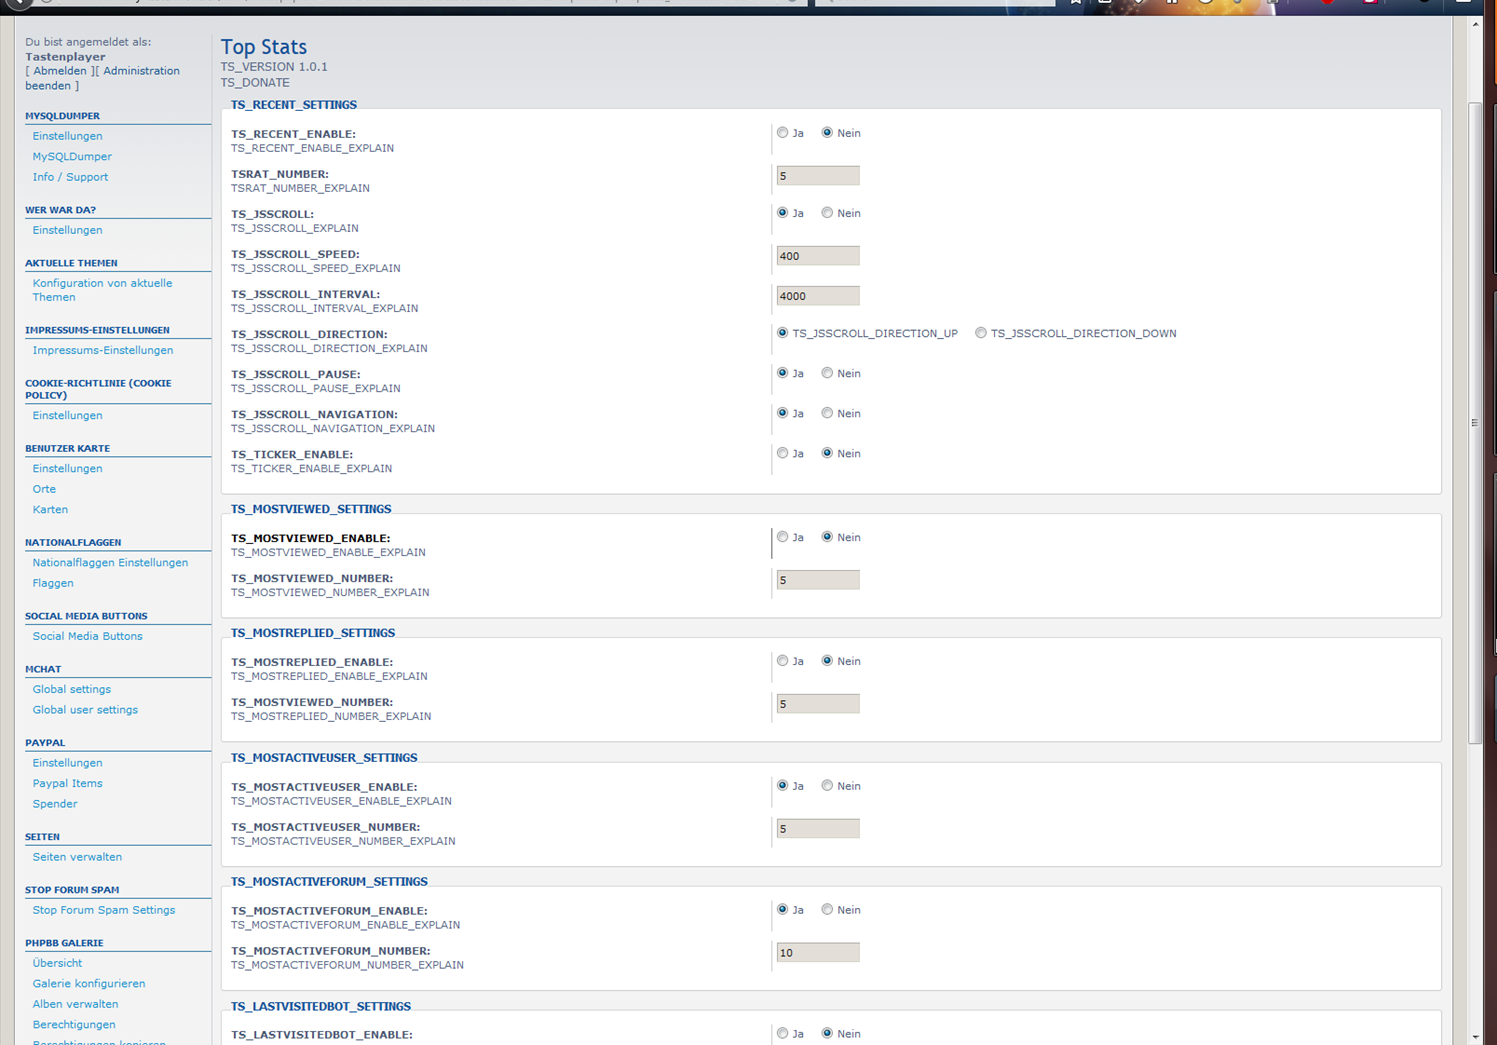Open the MySQLDumper sidebar link

(72, 157)
